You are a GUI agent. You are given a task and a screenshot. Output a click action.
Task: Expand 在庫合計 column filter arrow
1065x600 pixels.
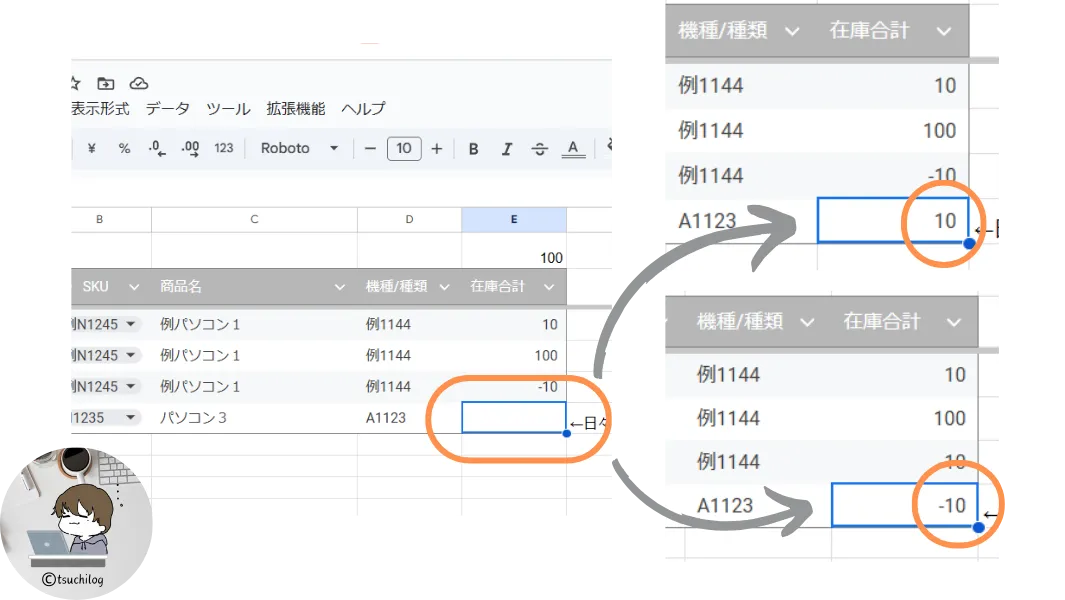(548, 287)
